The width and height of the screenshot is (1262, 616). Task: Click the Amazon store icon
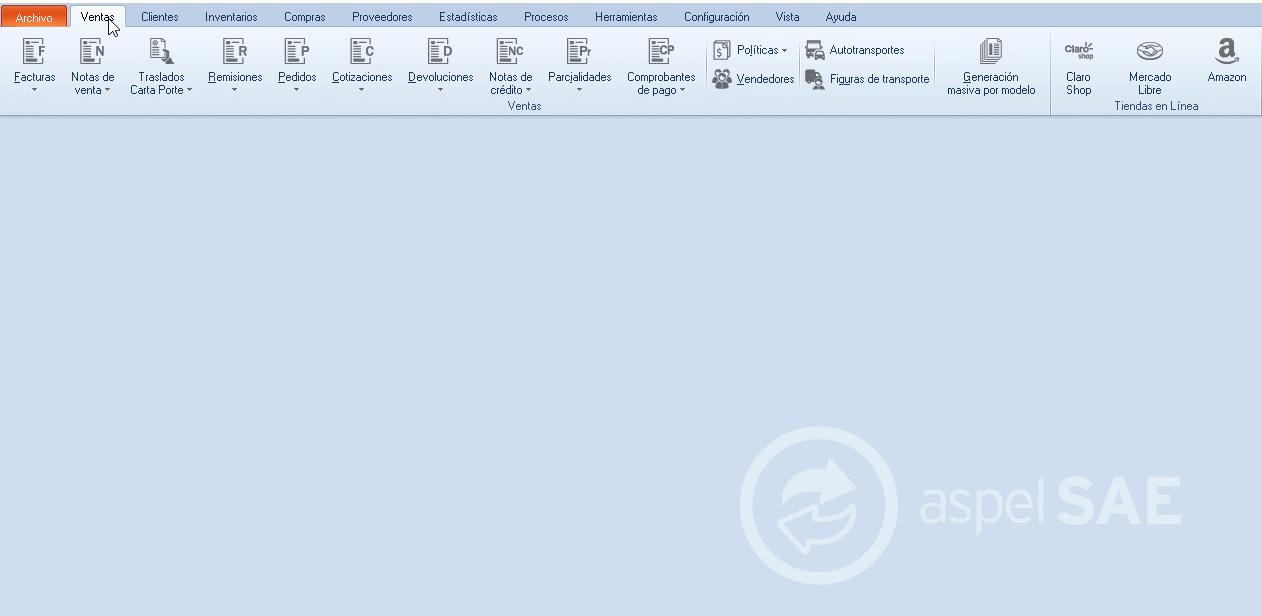coord(1227,52)
